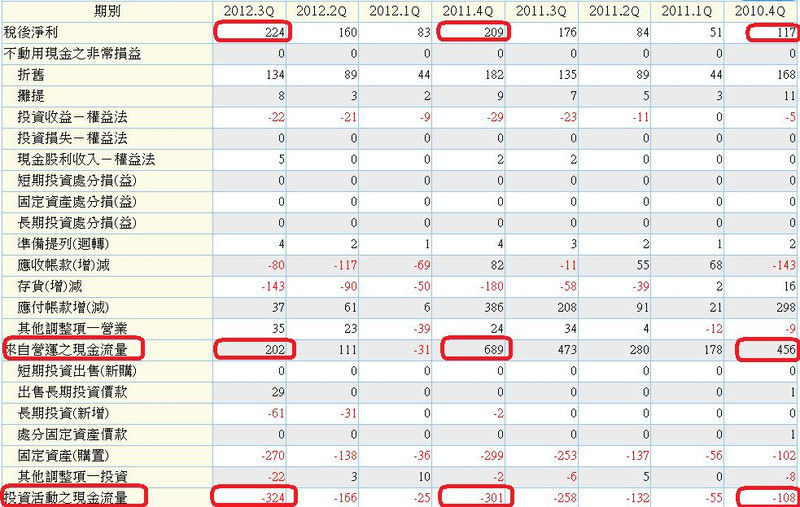The width and height of the screenshot is (800, 507).
Task: Click the 處分固定資產價款 row label
Action: tap(72, 434)
